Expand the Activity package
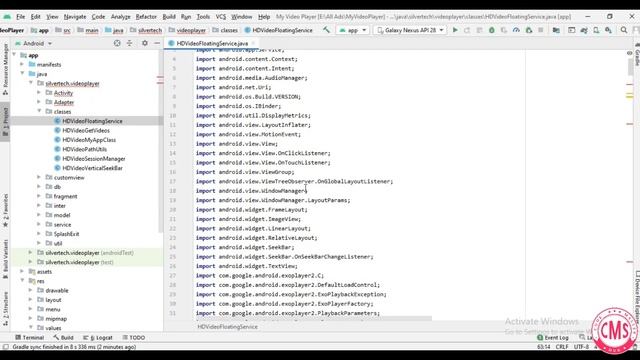Screen dimensions: 640x360 click(x=40, y=93)
